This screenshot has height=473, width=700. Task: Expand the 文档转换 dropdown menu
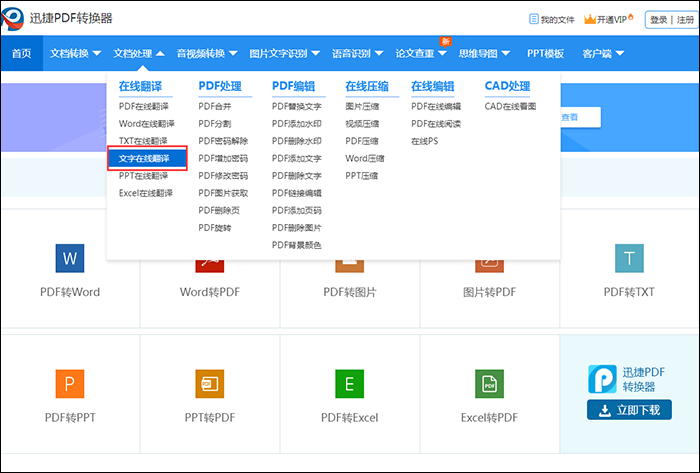(75, 53)
